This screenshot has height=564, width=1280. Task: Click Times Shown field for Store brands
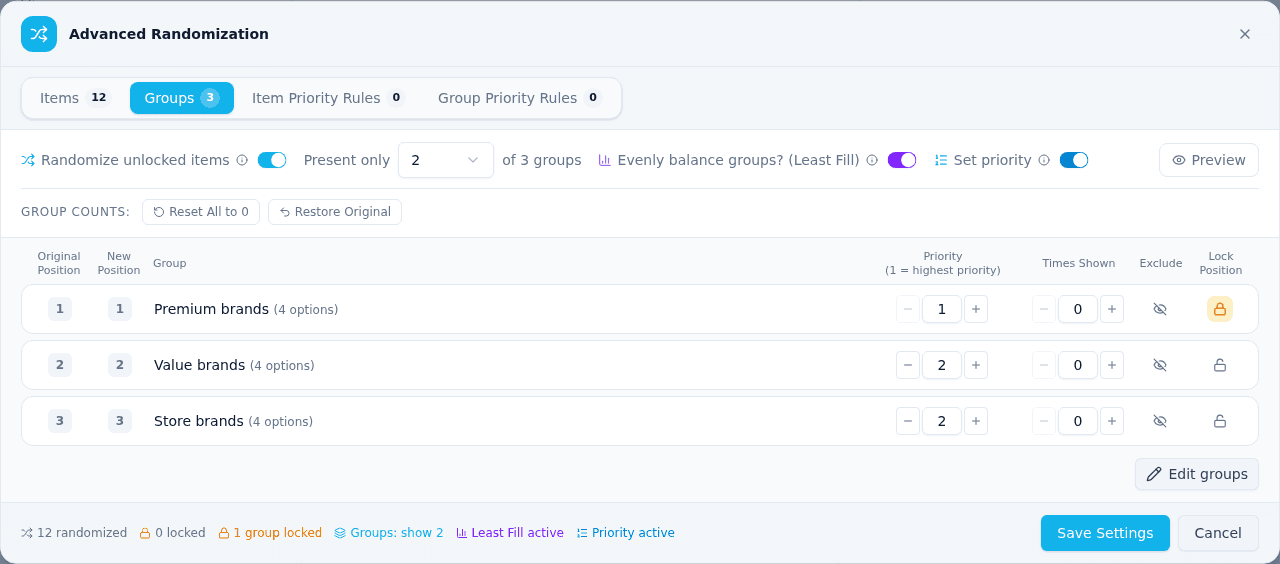[1078, 421]
